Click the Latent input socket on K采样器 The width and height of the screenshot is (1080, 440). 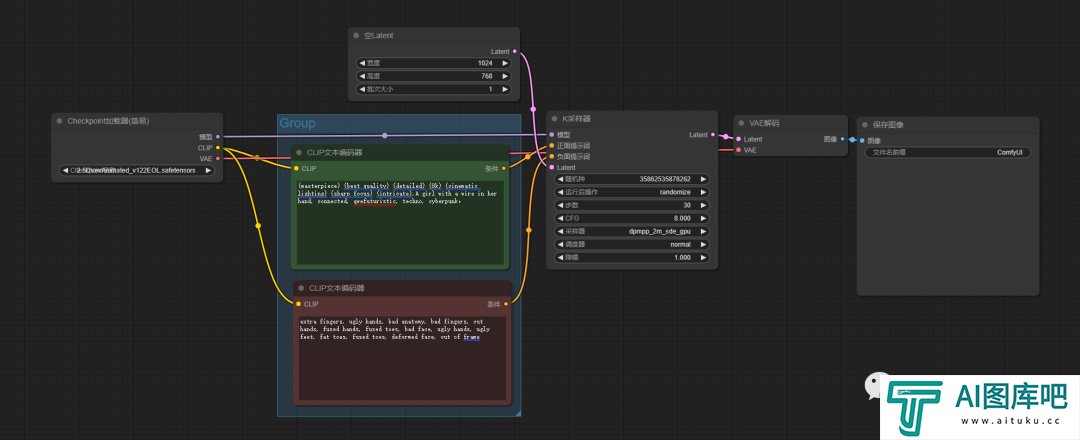(551, 167)
